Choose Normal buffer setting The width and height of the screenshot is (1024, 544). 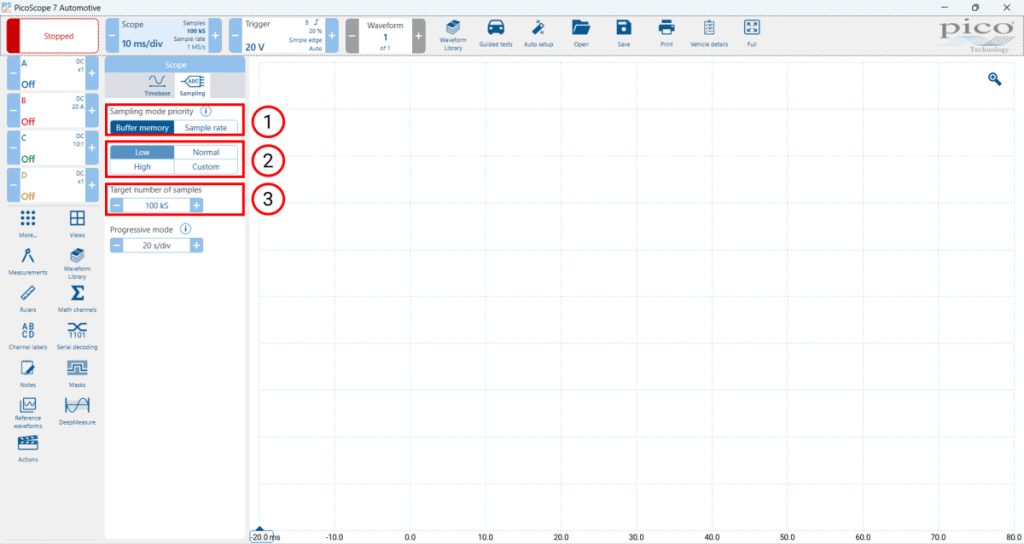206,152
